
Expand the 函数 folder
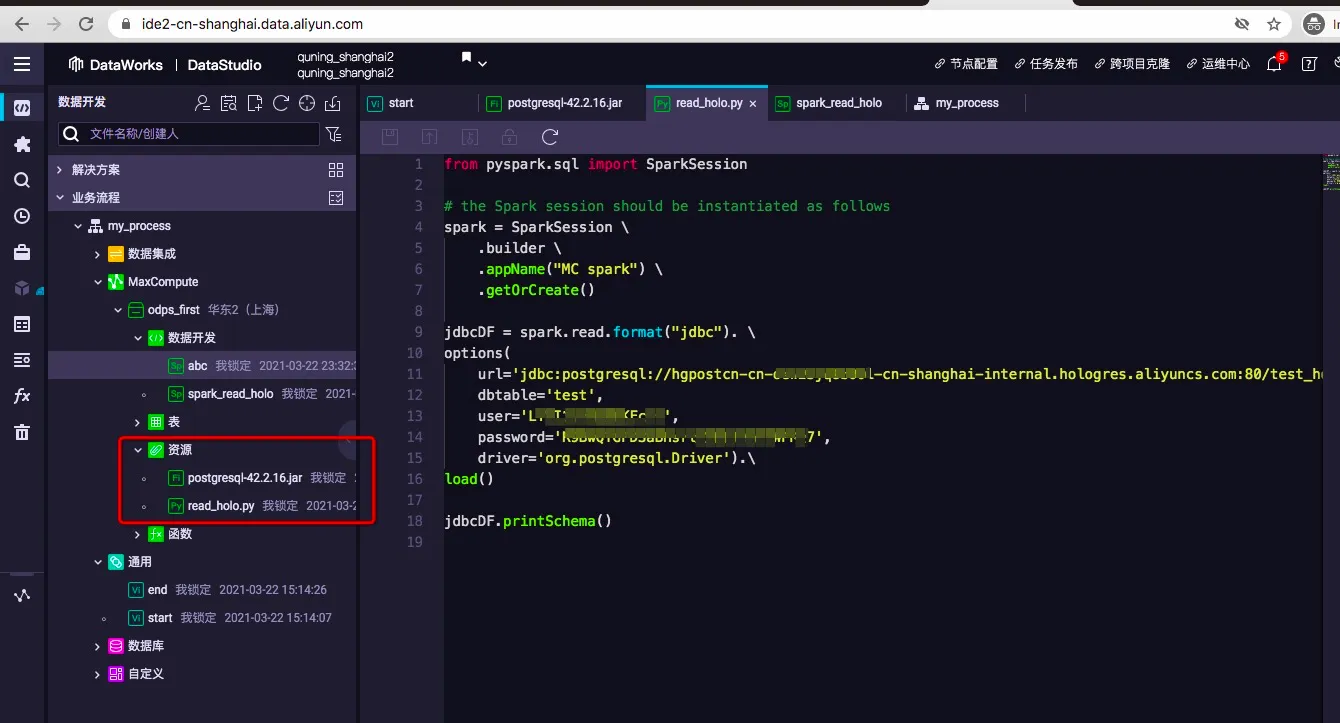click(x=138, y=534)
